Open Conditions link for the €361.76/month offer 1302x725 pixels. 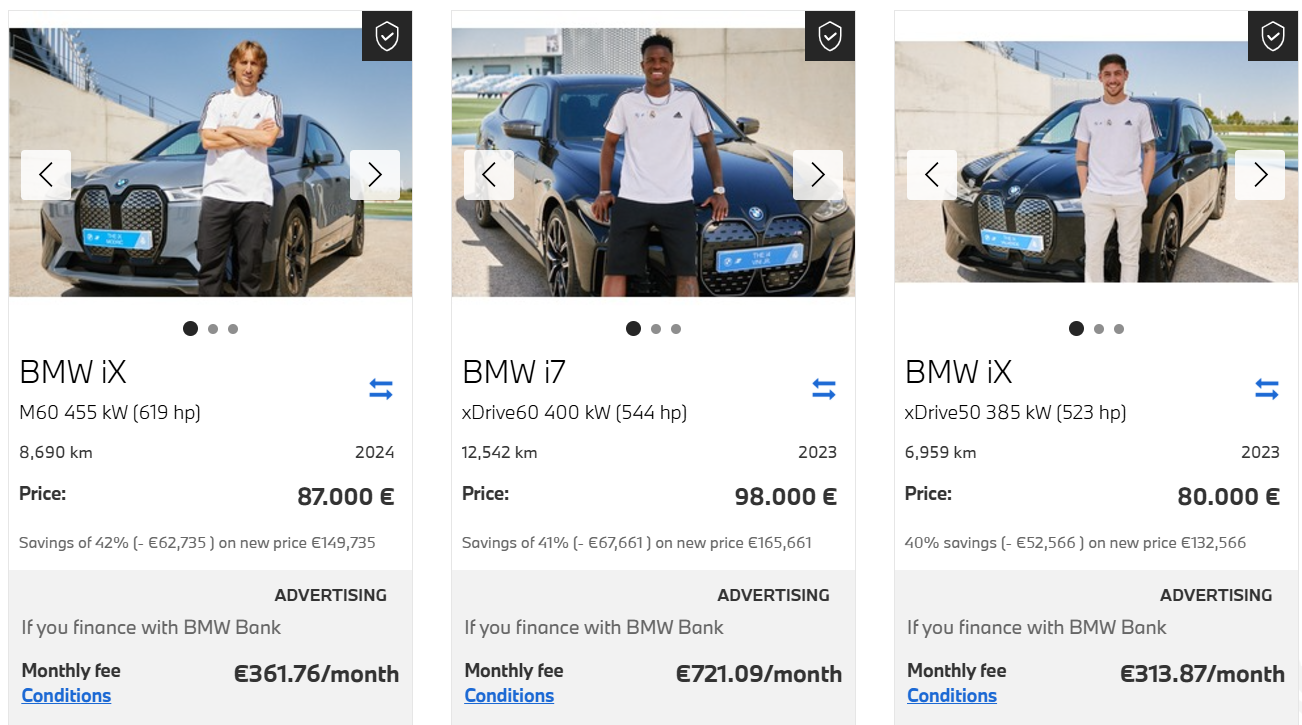tap(66, 696)
